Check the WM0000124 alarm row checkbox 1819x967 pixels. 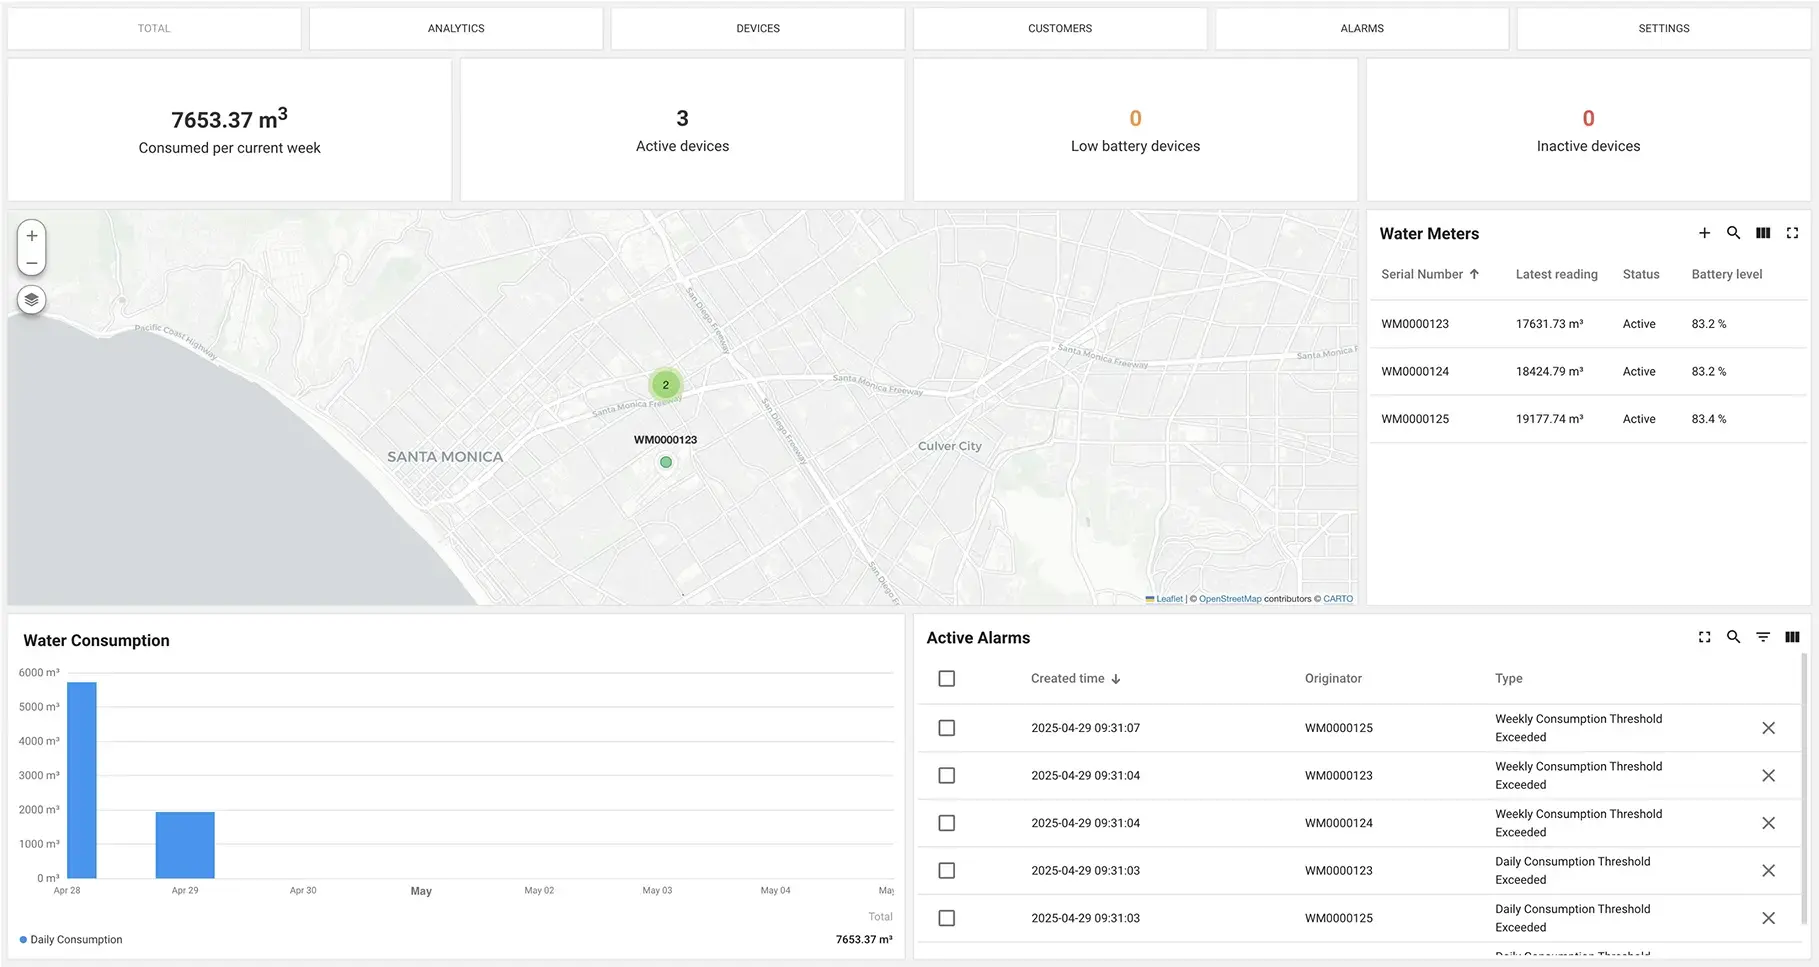(946, 823)
